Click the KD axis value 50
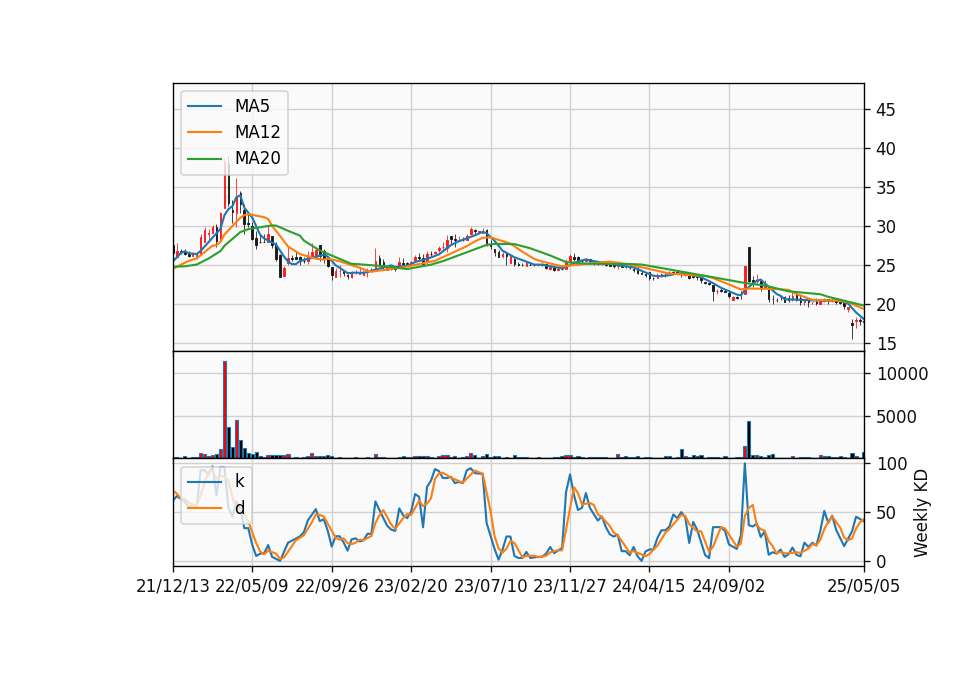960x690 pixels. pyautogui.click(x=886, y=513)
